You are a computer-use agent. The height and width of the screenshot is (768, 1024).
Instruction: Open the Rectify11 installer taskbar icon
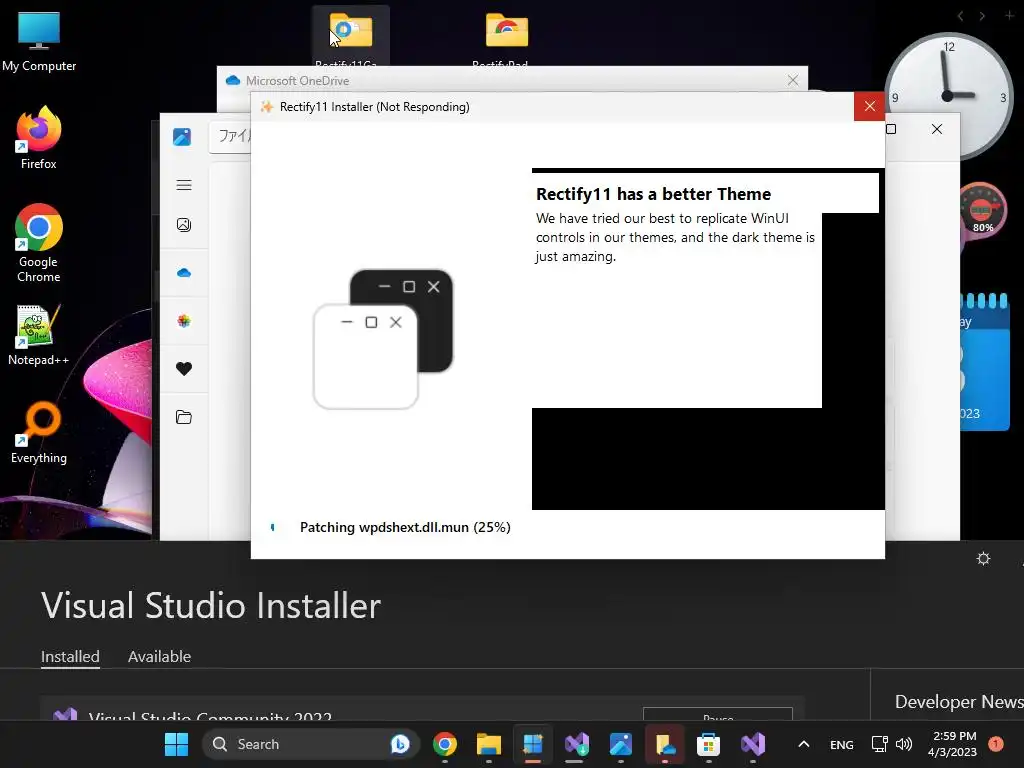[x=533, y=744]
